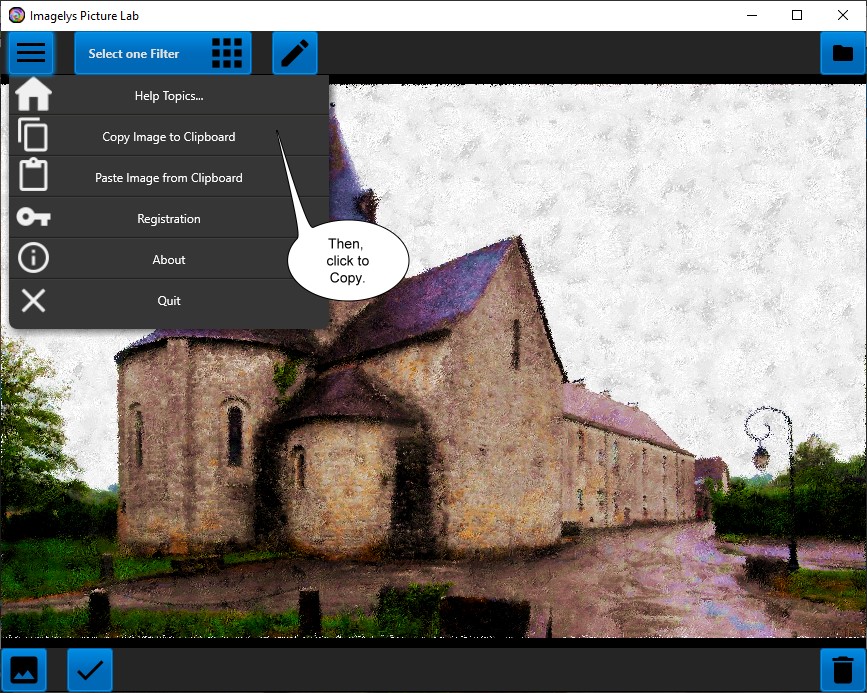The height and width of the screenshot is (693, 867).
Task: Click the copy pages icon in menu
Action: coord(33,134)
